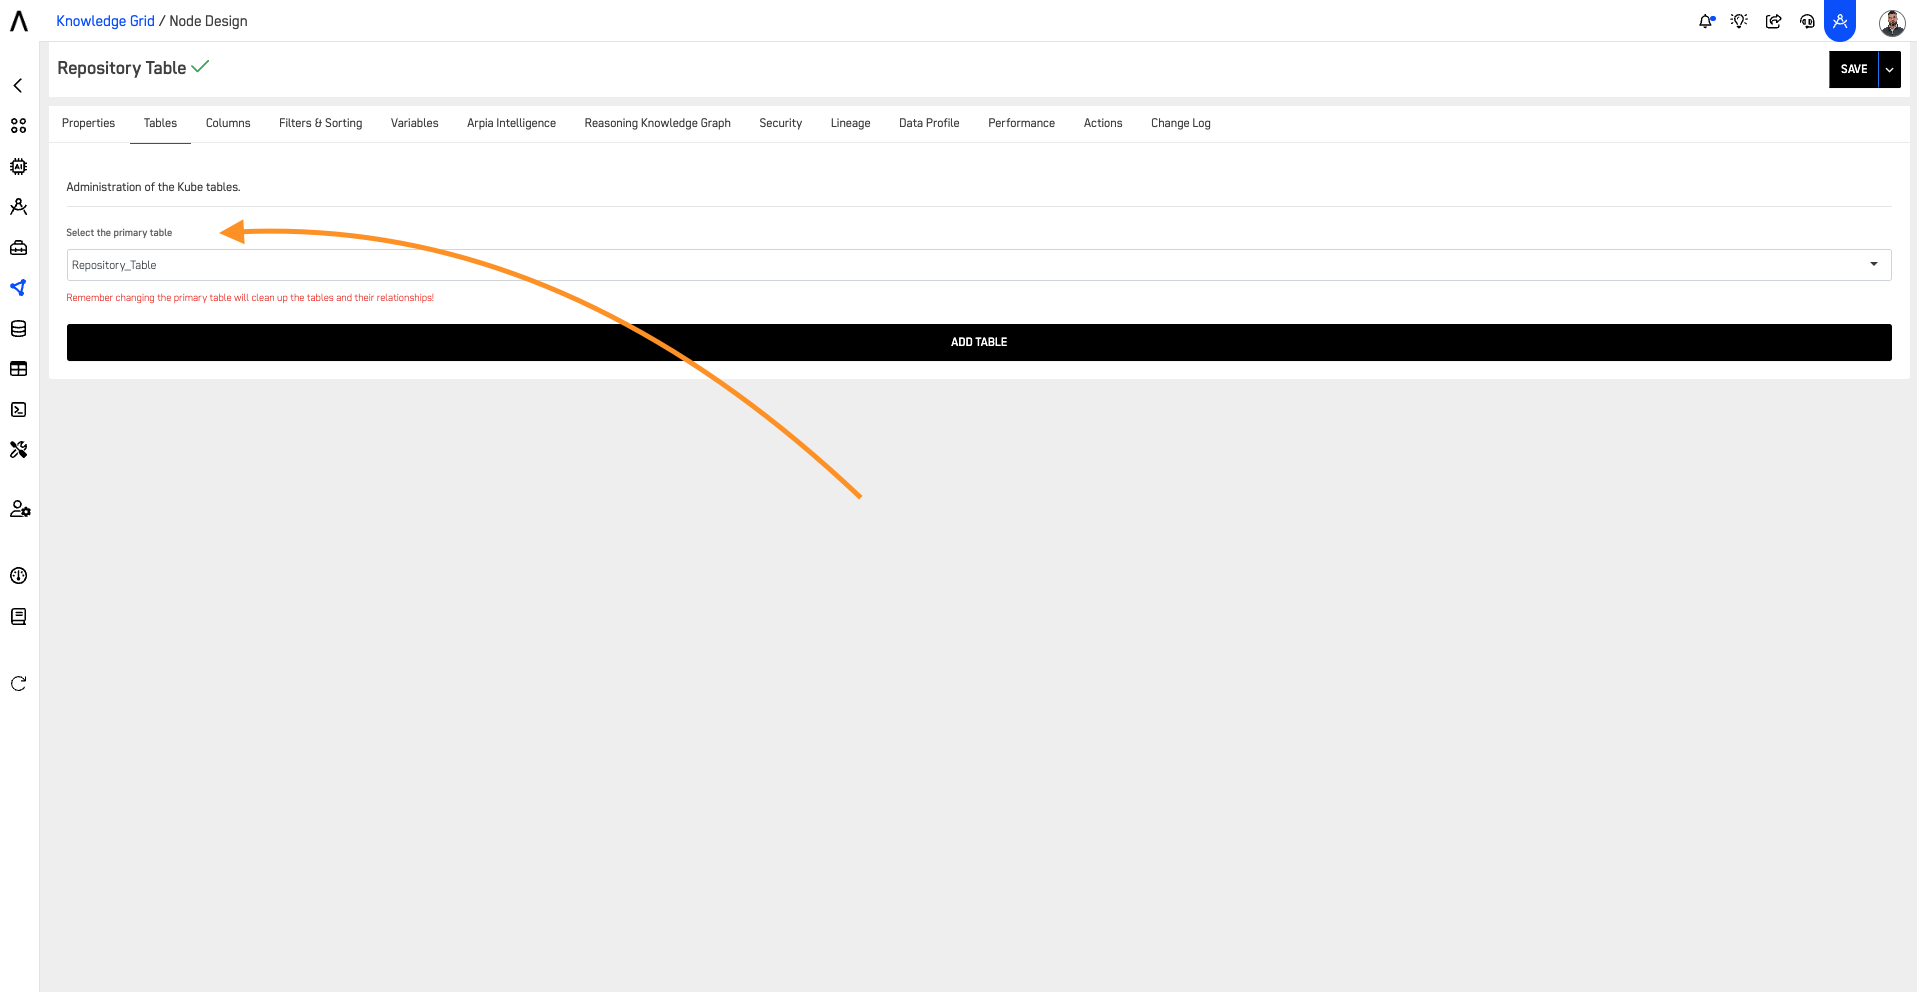Open the user settings icon in sidebar

[x=20, y=509]
